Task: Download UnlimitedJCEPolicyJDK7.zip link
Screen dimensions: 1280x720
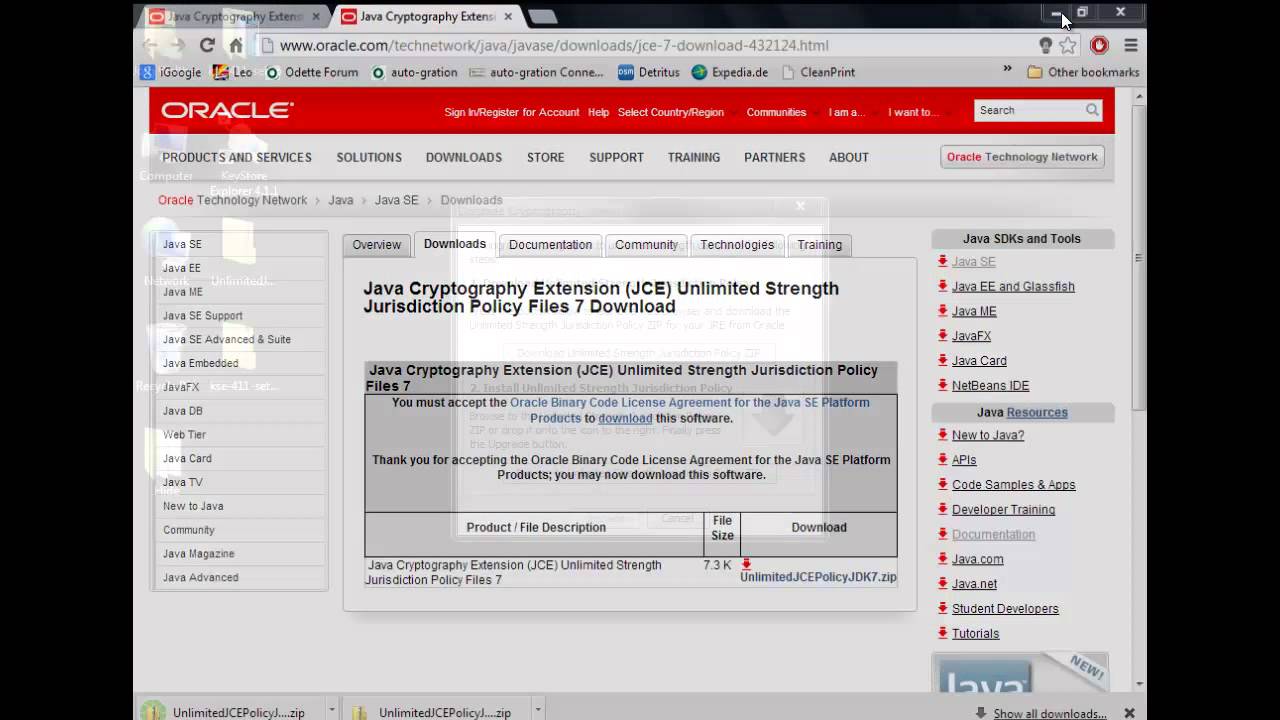Action: click(818, 577)
